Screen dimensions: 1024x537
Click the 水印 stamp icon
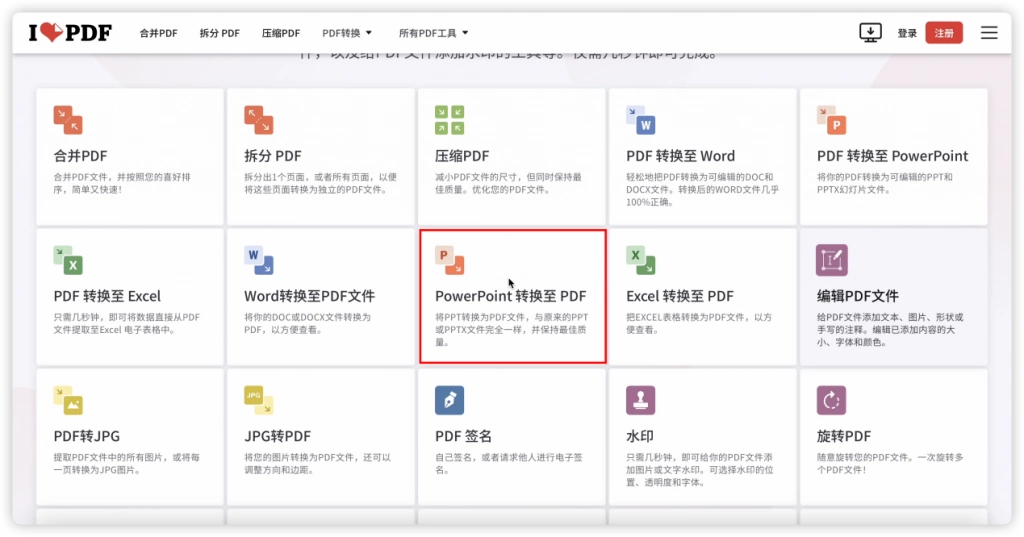[x=641, y=400]
